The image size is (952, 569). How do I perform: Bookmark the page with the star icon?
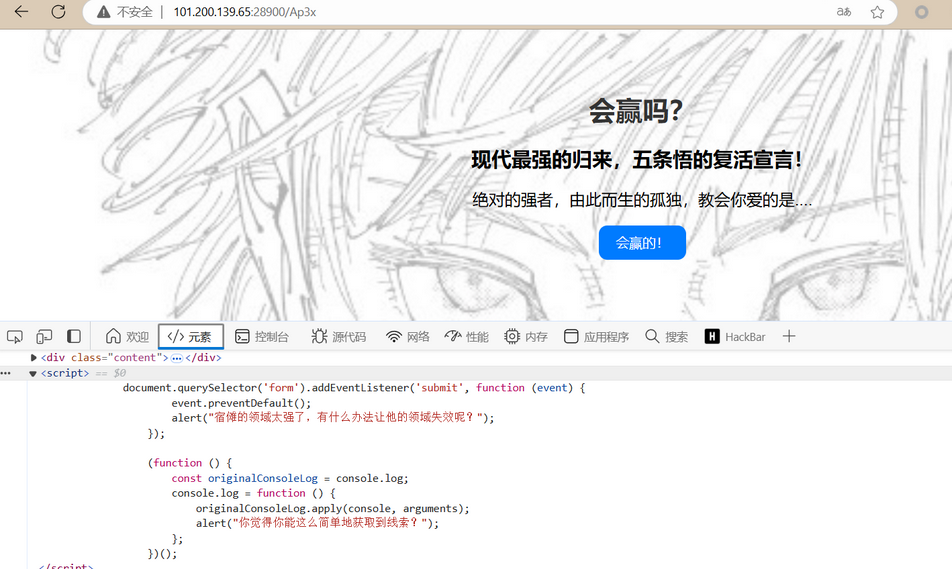pos(877,12)
